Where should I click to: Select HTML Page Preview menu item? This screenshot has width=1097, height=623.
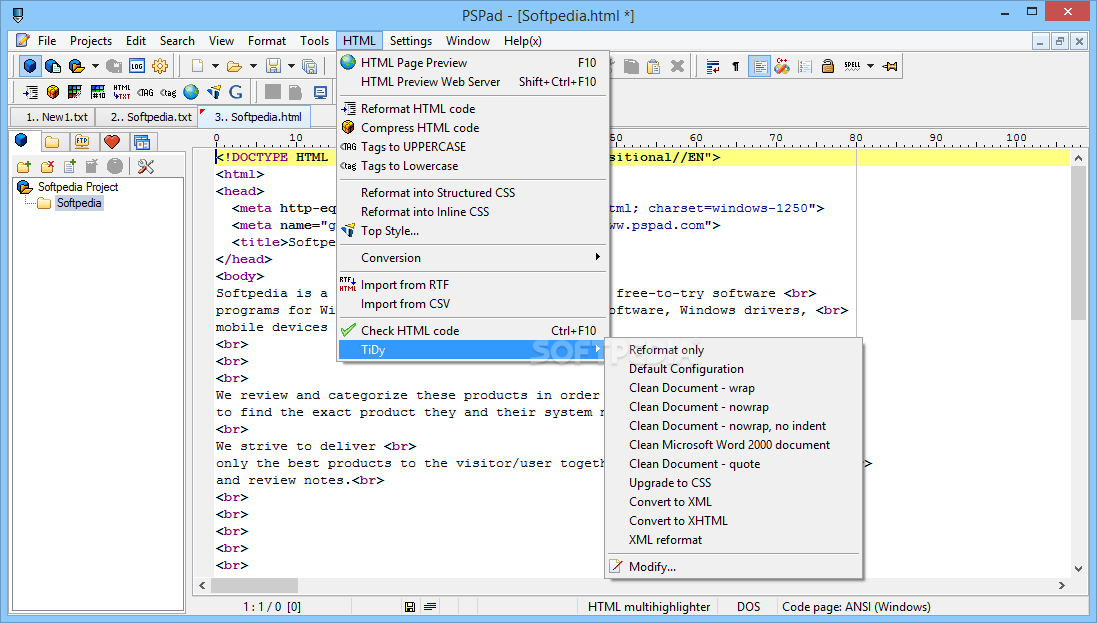[473, 62]
